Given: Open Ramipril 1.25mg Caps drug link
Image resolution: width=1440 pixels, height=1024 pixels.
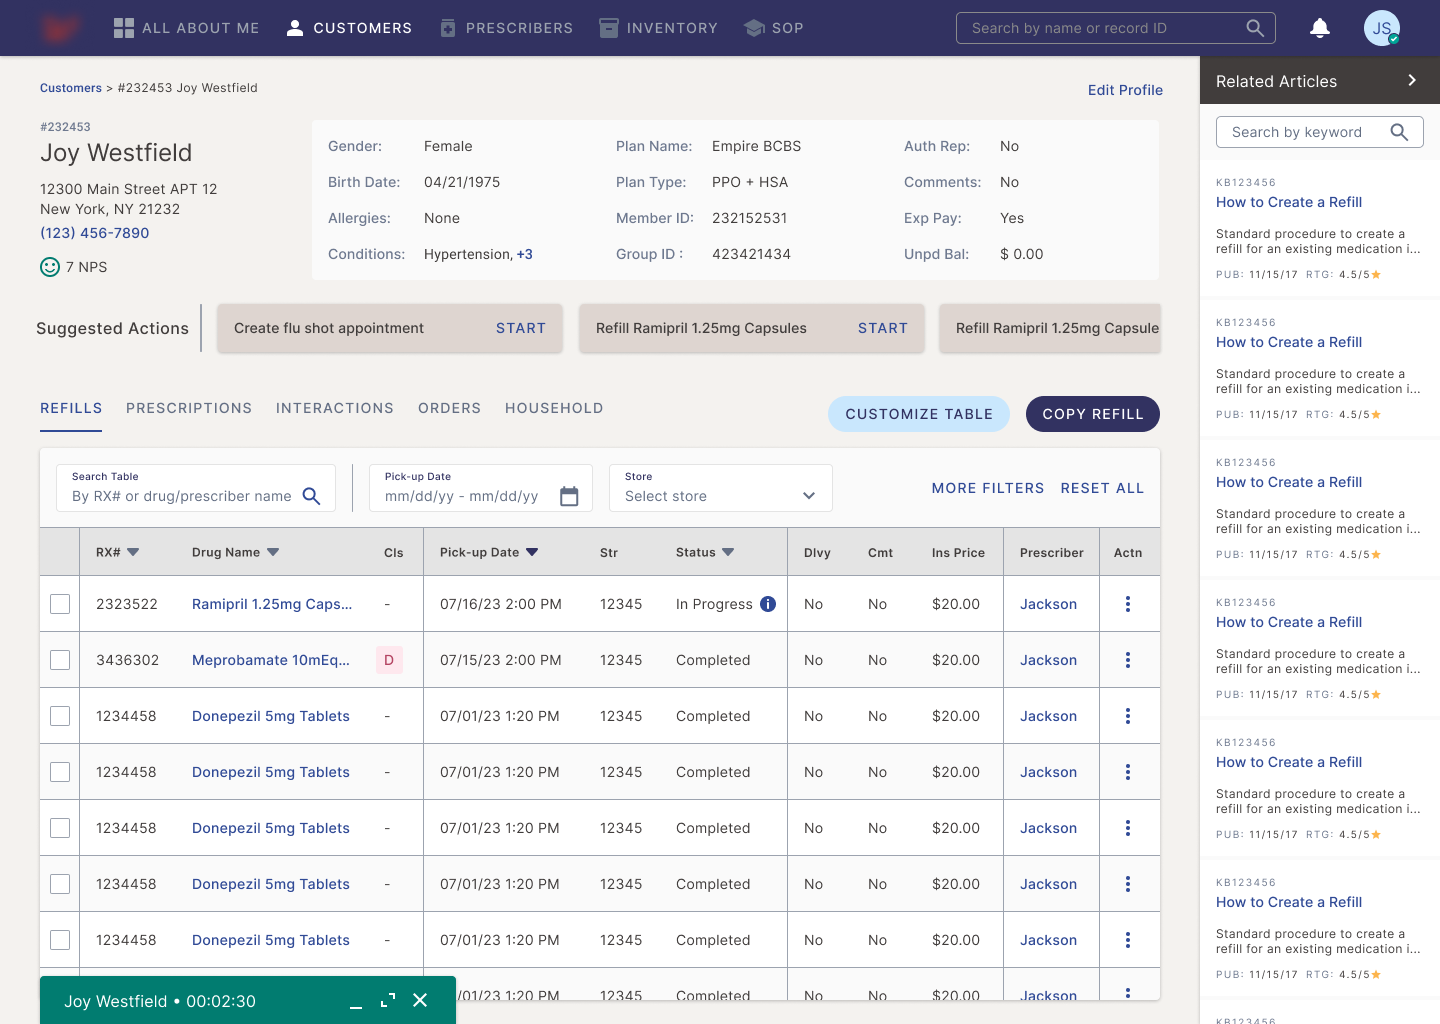Looking at the screenshot, I should pos(272,604).
